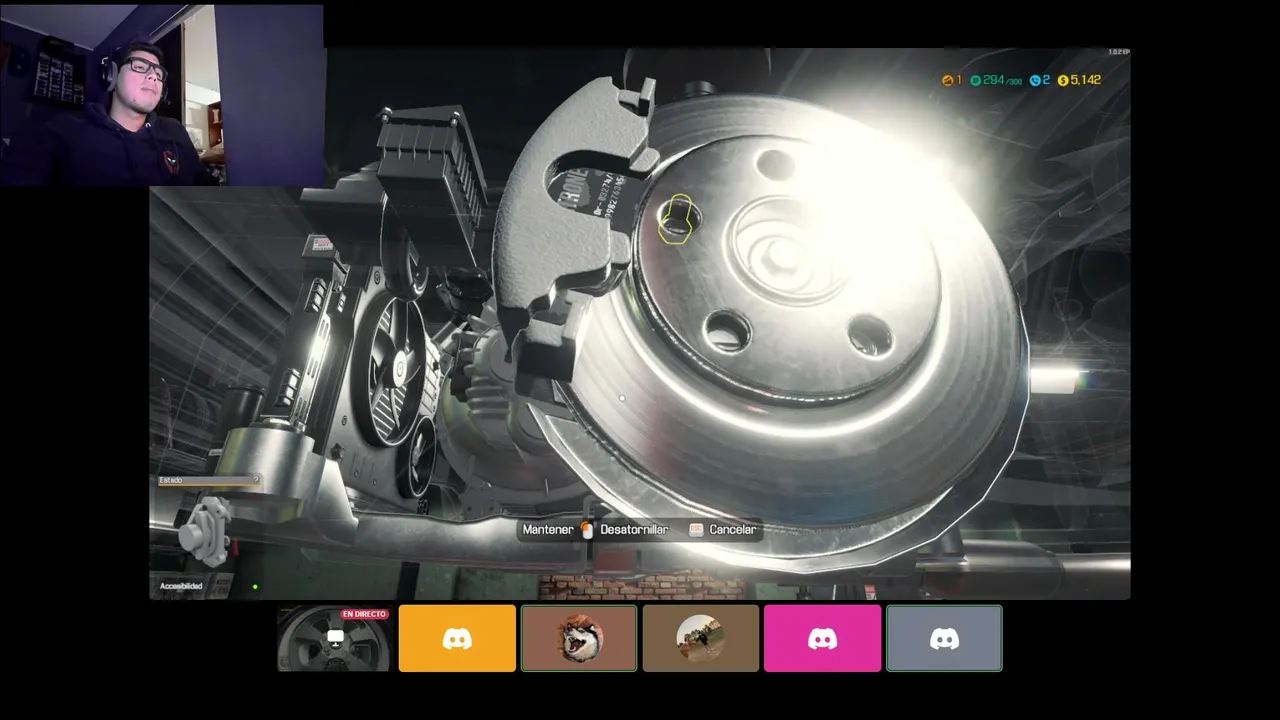Click the 5,142 money balance
The height and width of the screenshot is (720, 1280).
(1085, 80)
